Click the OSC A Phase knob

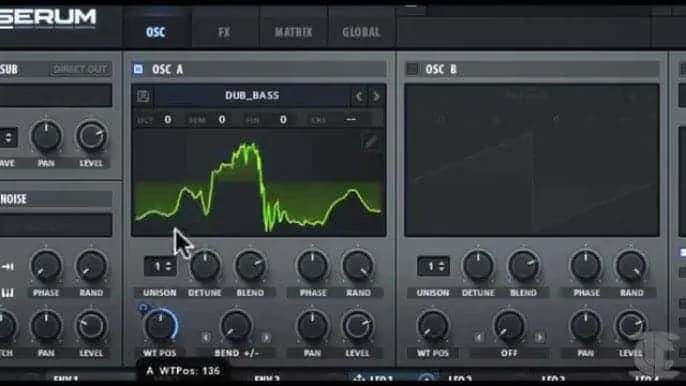(x=312, y=266)
